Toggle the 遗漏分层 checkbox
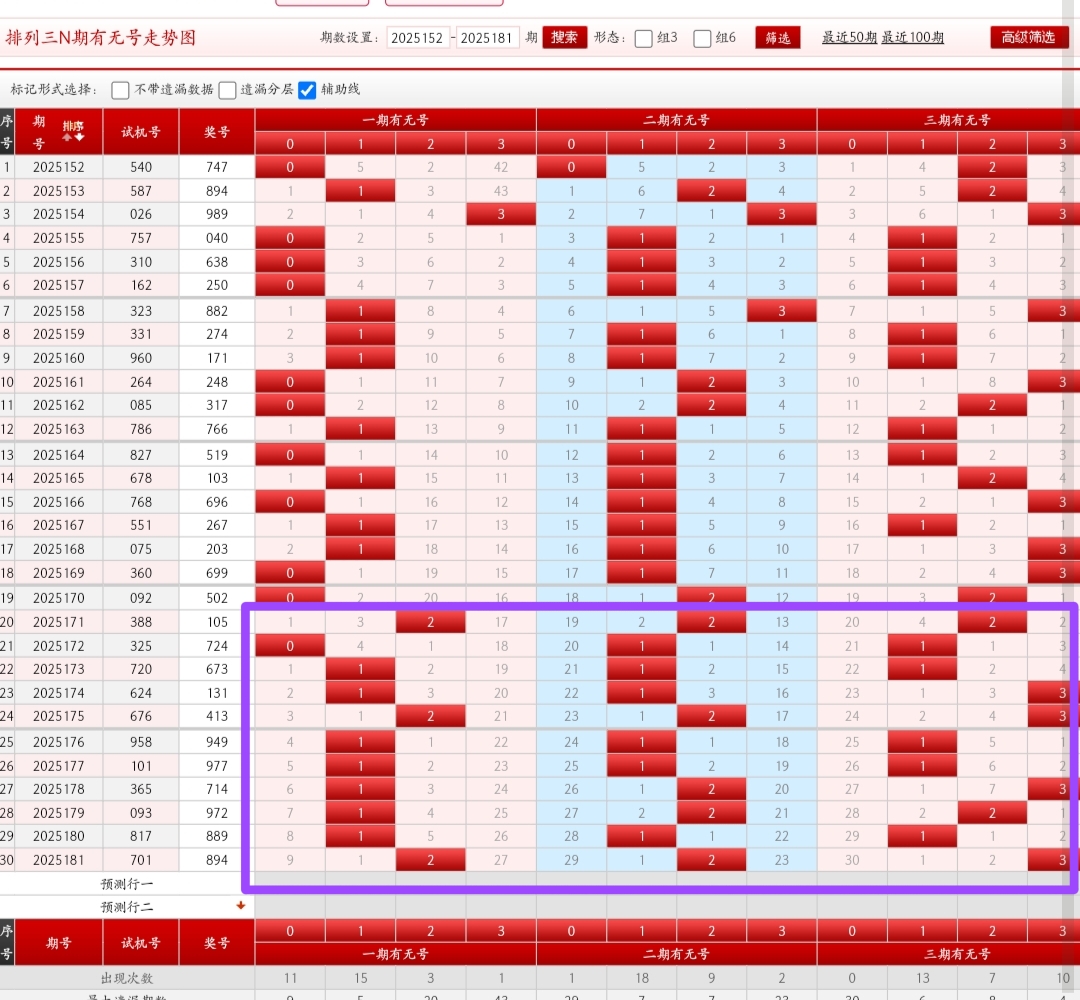Viewport: 1080px width, 1000px height. point(228,90)
